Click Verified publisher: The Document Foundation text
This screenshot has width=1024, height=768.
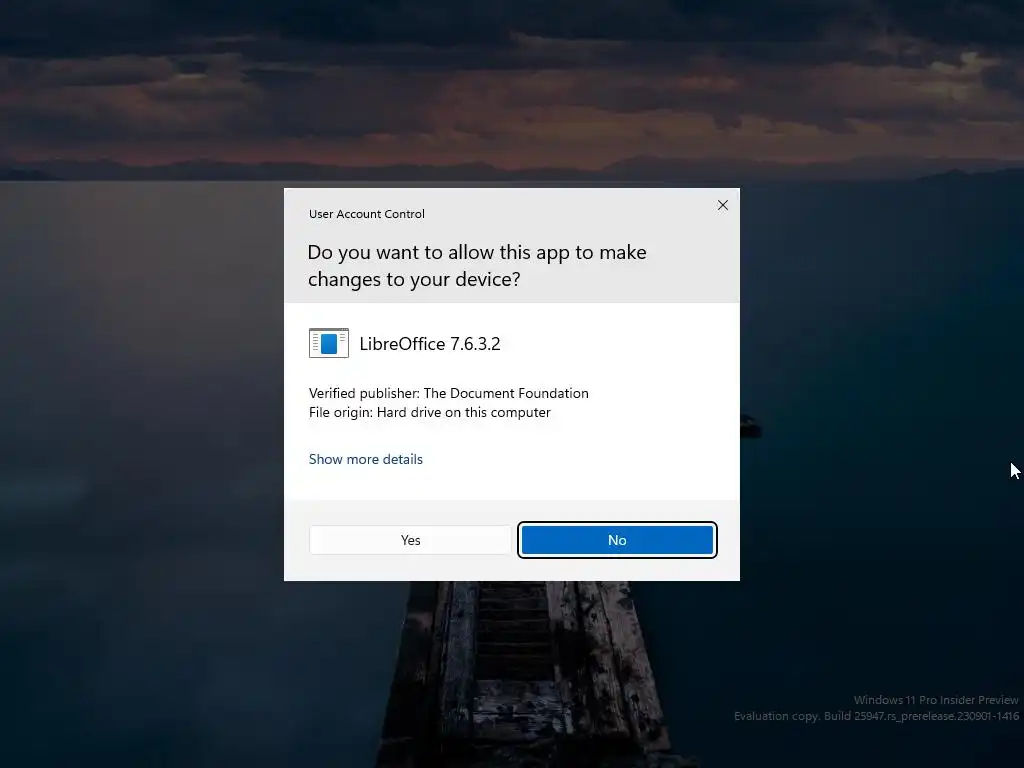tap(449, 393)
